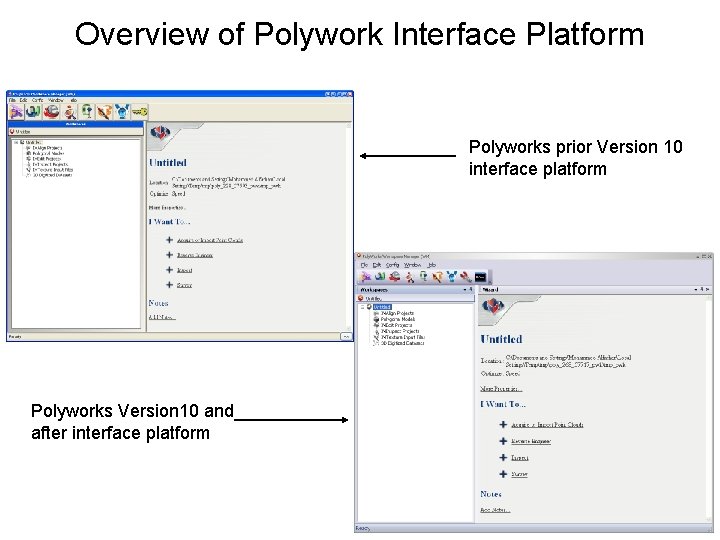Click Add Notes link in pre-Version 10 window
Screen dimensions: 720x540
162,317
